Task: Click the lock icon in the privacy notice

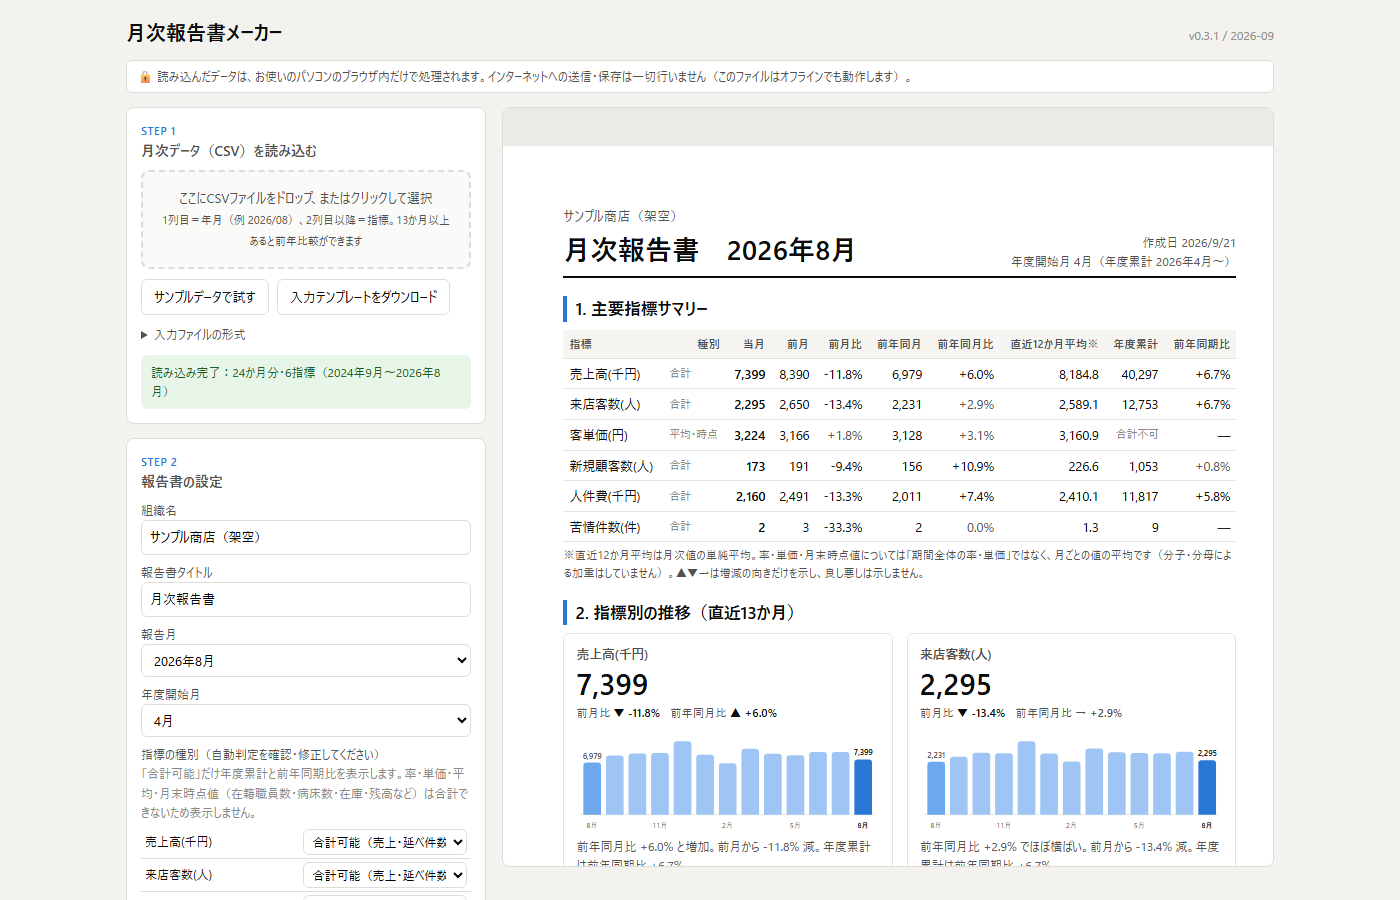Action: tap(145, 77)
